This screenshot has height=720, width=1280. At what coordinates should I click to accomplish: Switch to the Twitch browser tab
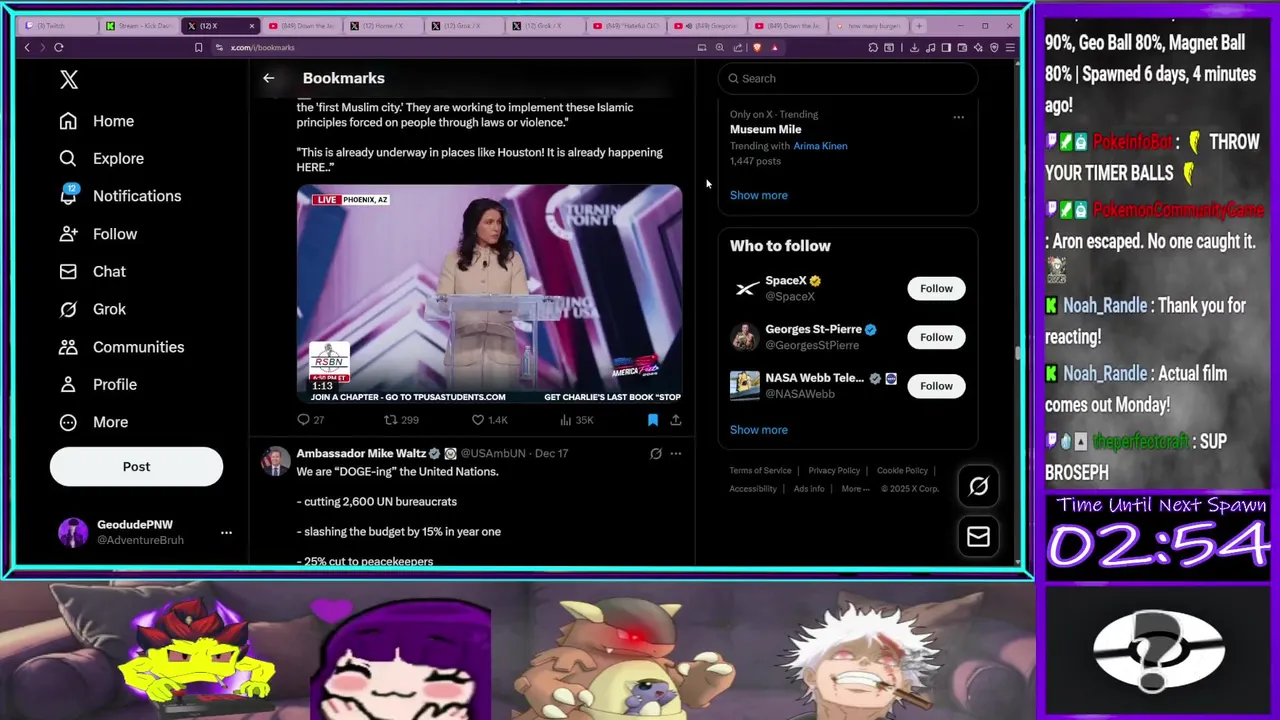(x=58, y=26)
